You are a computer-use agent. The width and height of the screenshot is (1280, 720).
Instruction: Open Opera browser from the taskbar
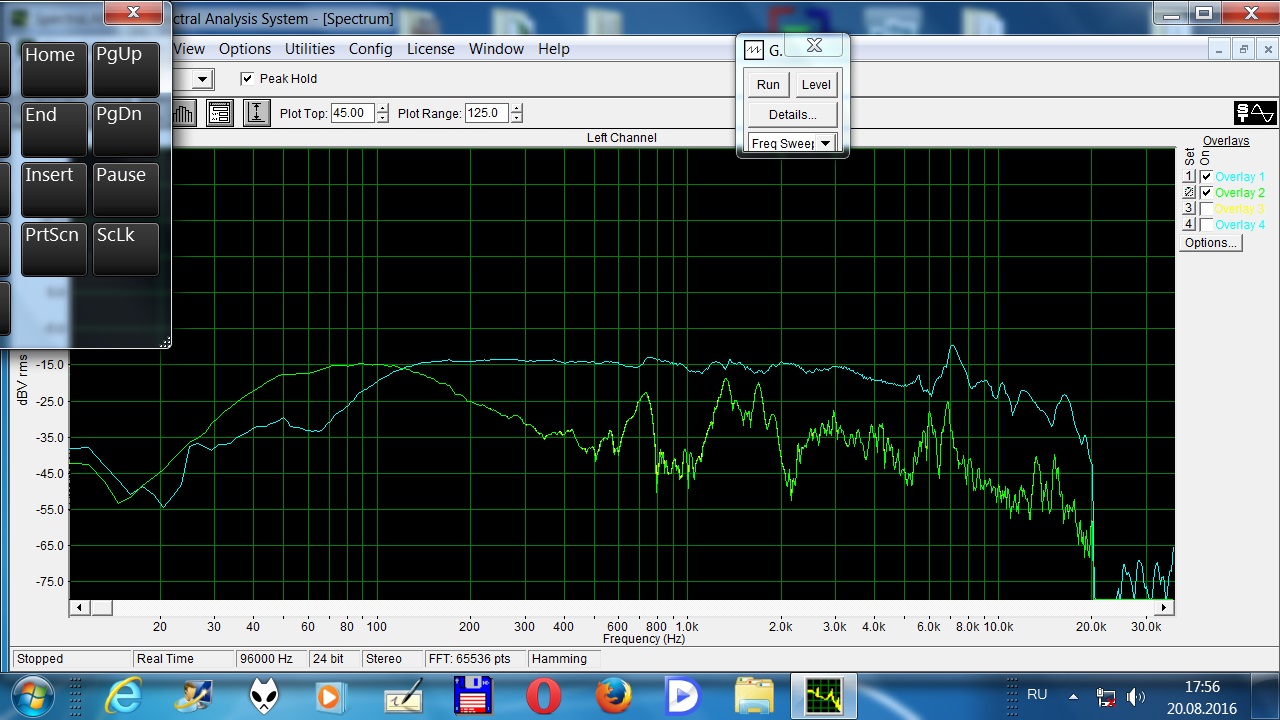543,695
